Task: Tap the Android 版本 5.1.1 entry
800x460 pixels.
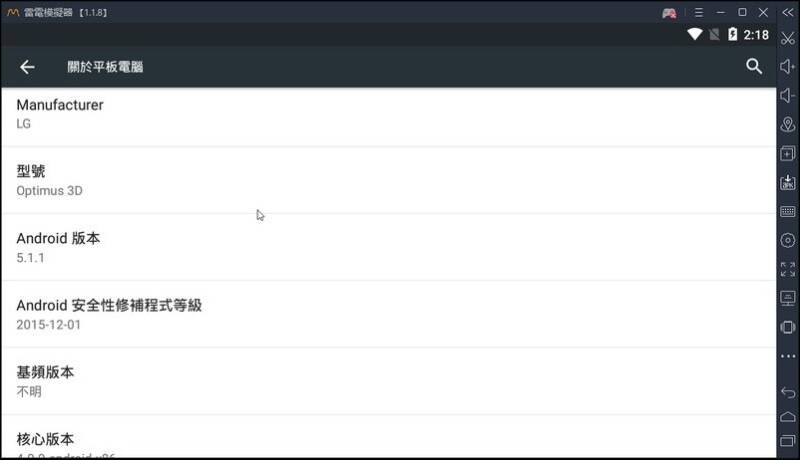Action: tap(389, 247)
